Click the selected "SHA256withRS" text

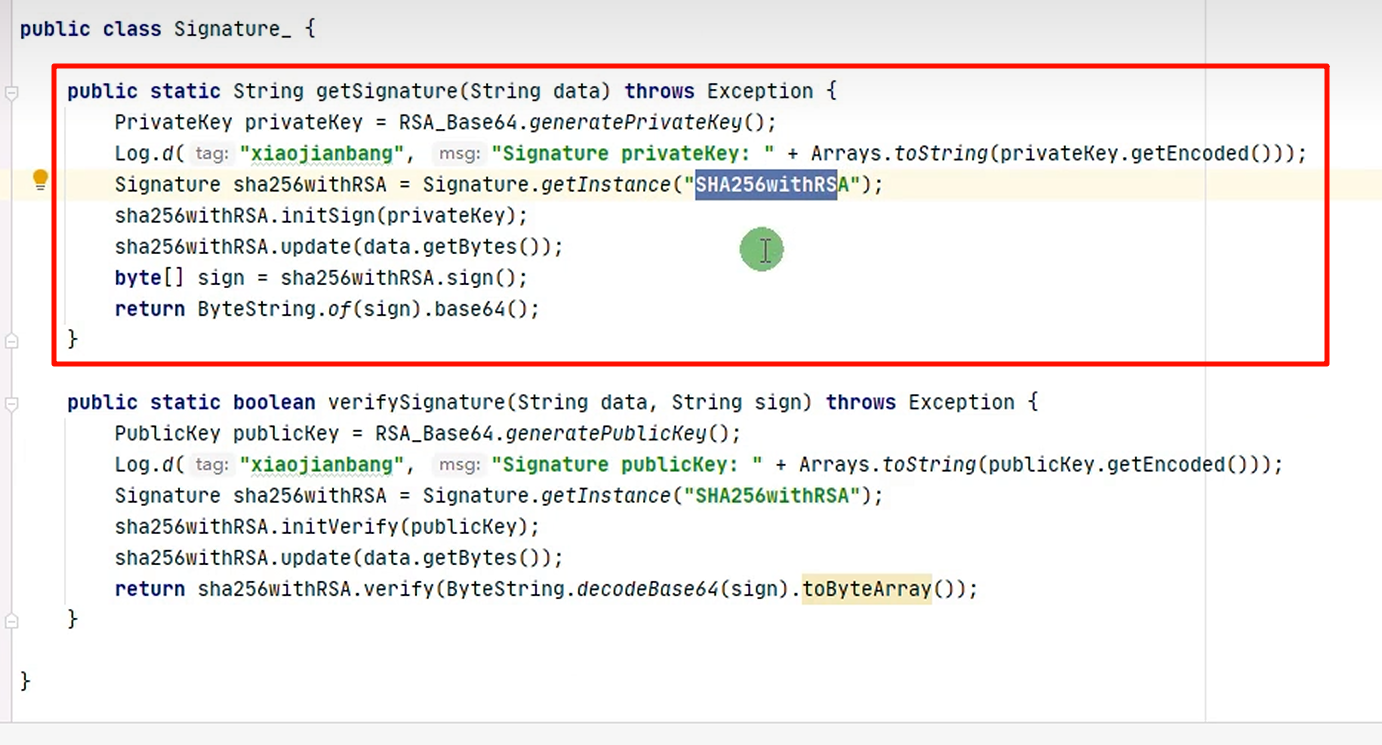766,185
